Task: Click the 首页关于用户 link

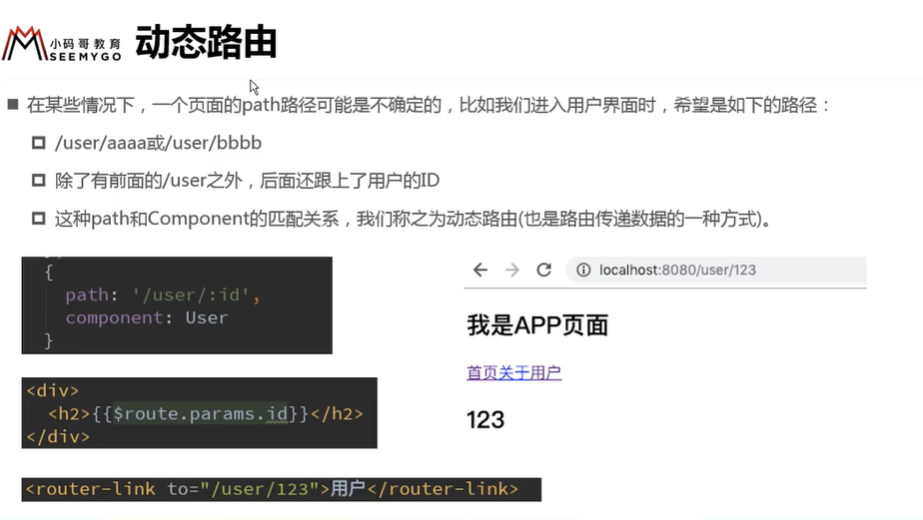Action: pos(514,373)
